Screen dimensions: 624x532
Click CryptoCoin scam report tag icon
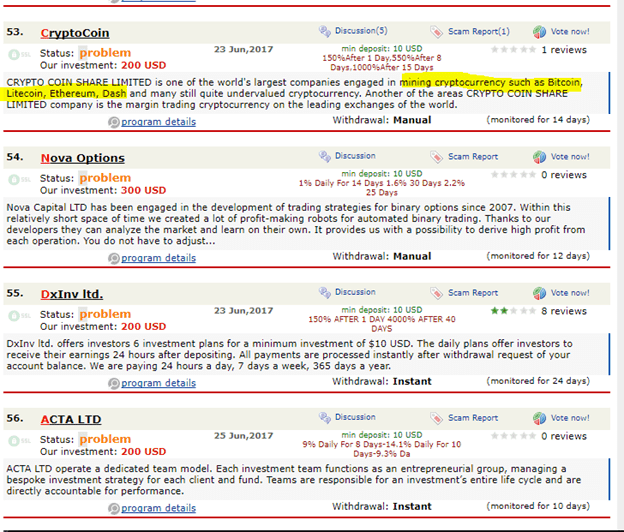pyautogui.click(x=436, y=32)
